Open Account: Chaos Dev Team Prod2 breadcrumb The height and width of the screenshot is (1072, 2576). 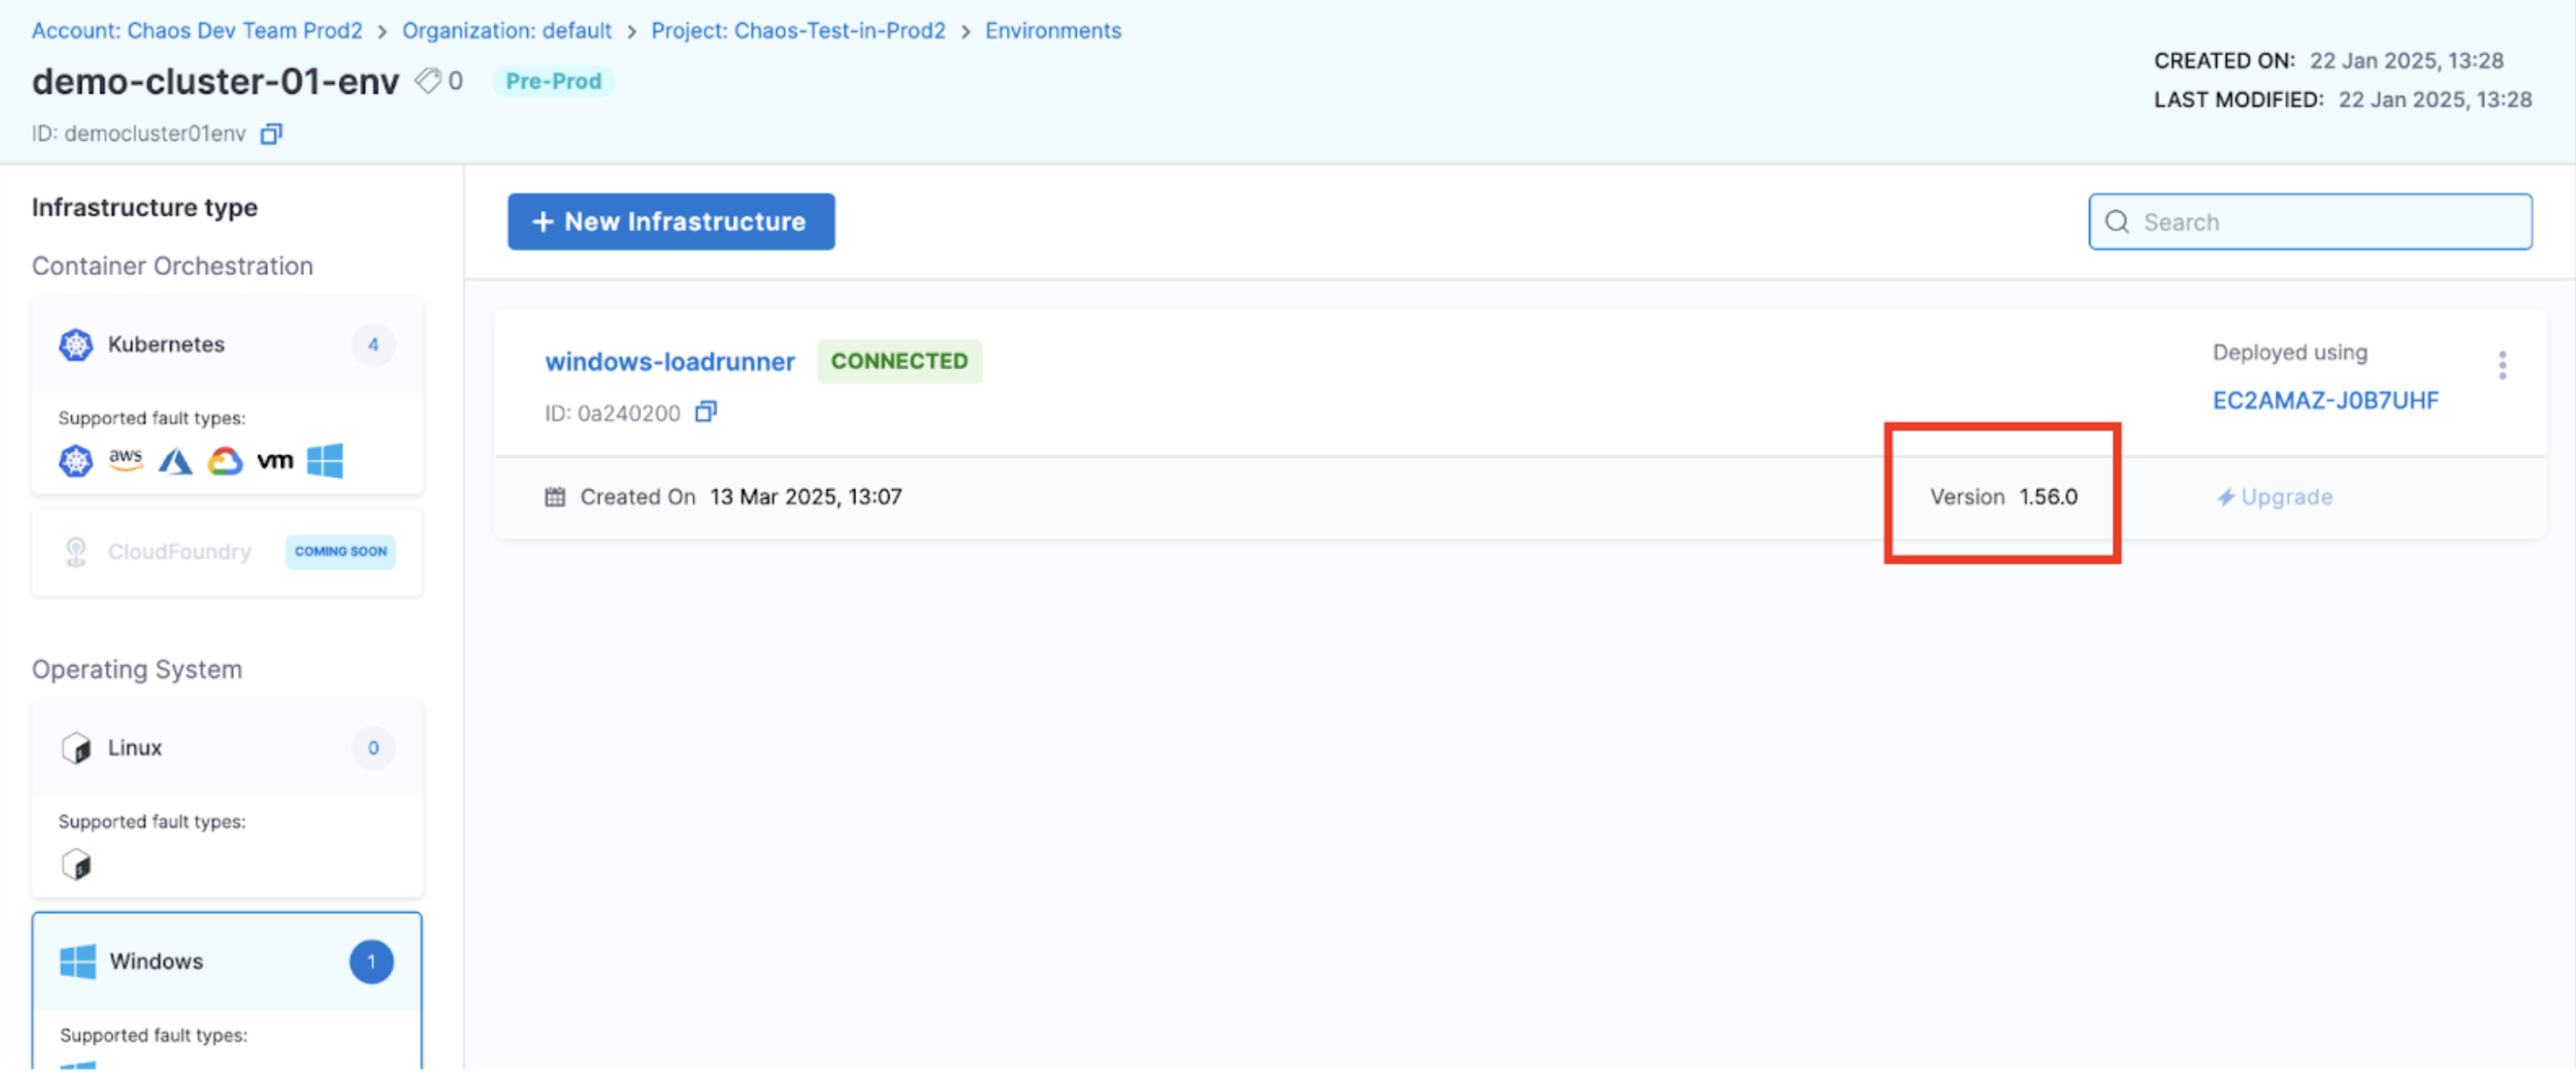(x=196, y=31)
